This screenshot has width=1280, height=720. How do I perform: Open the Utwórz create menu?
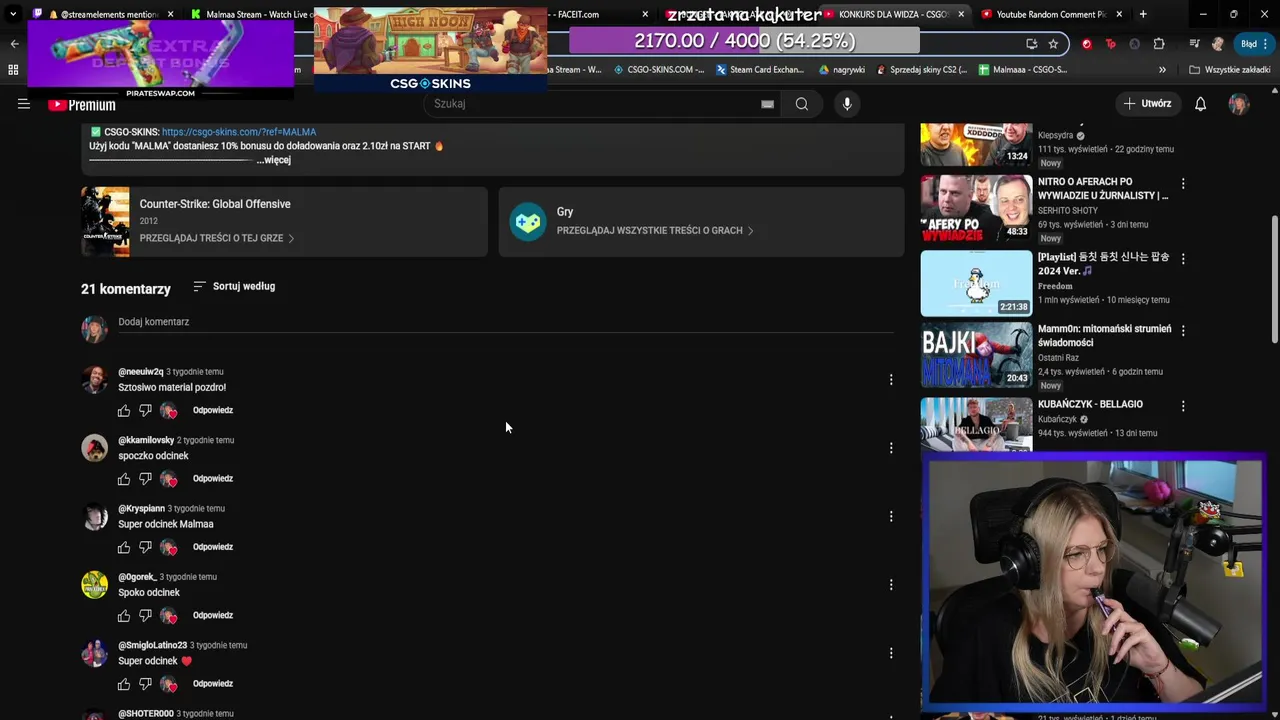1147,104
